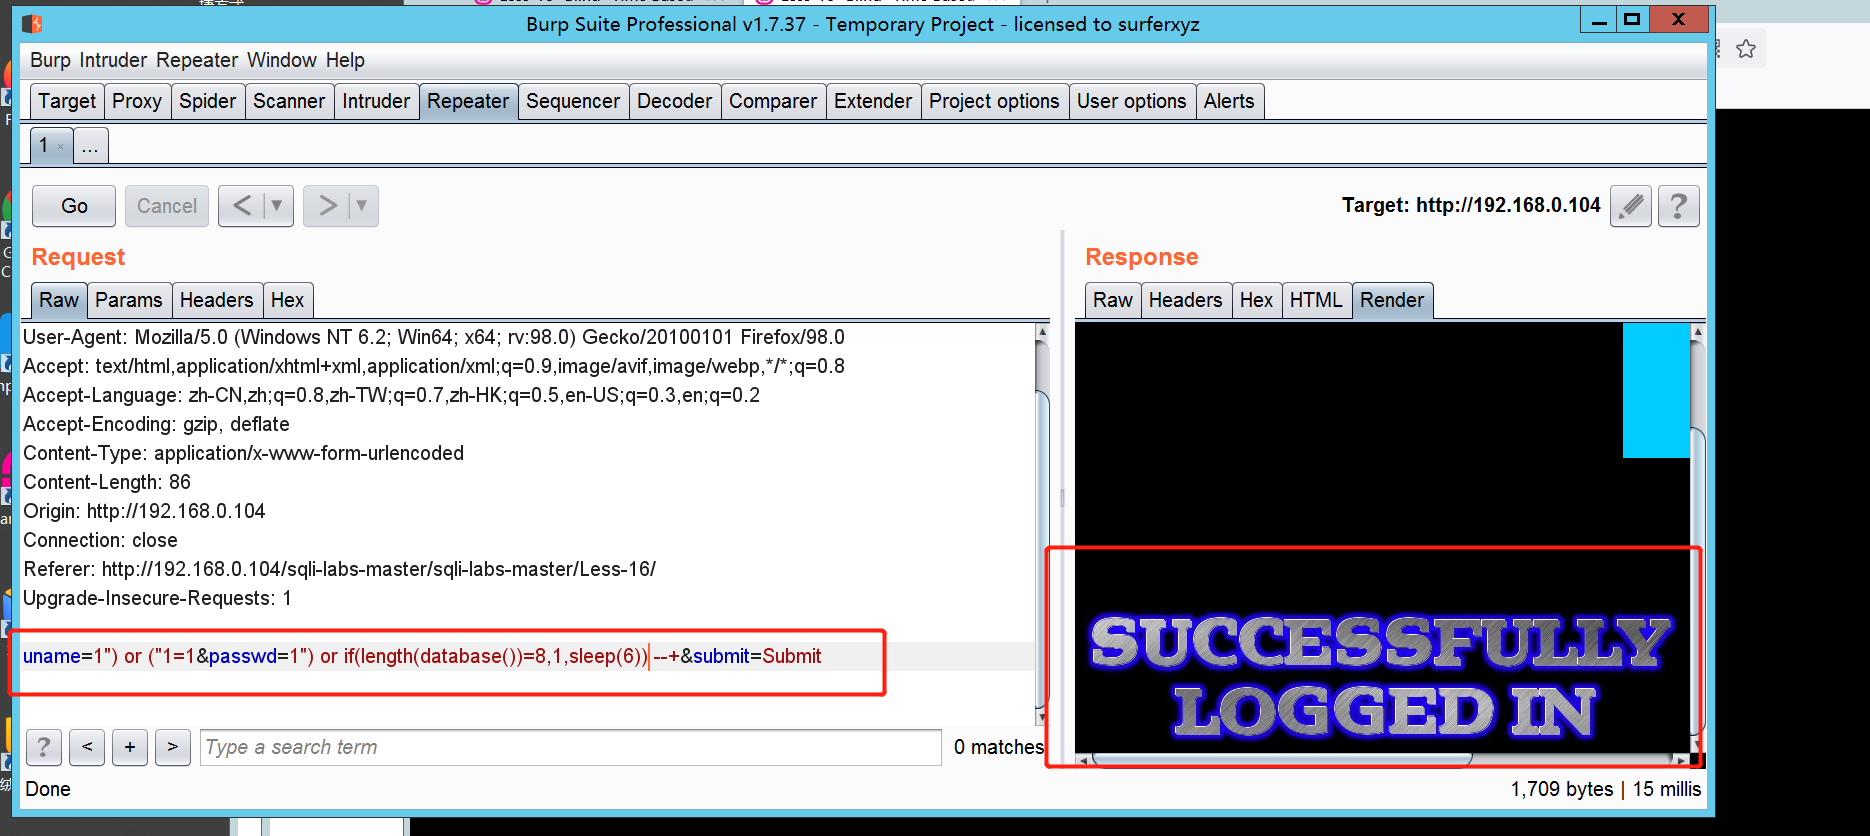Click the 'Content-Length: 86' line
The width and height of the screenshot is (1870, 836).
click(107, 482)
